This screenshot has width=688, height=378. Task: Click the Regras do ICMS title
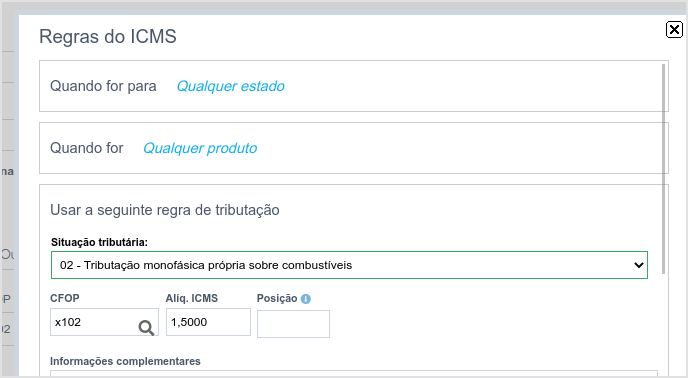click(x=108, y=36)
